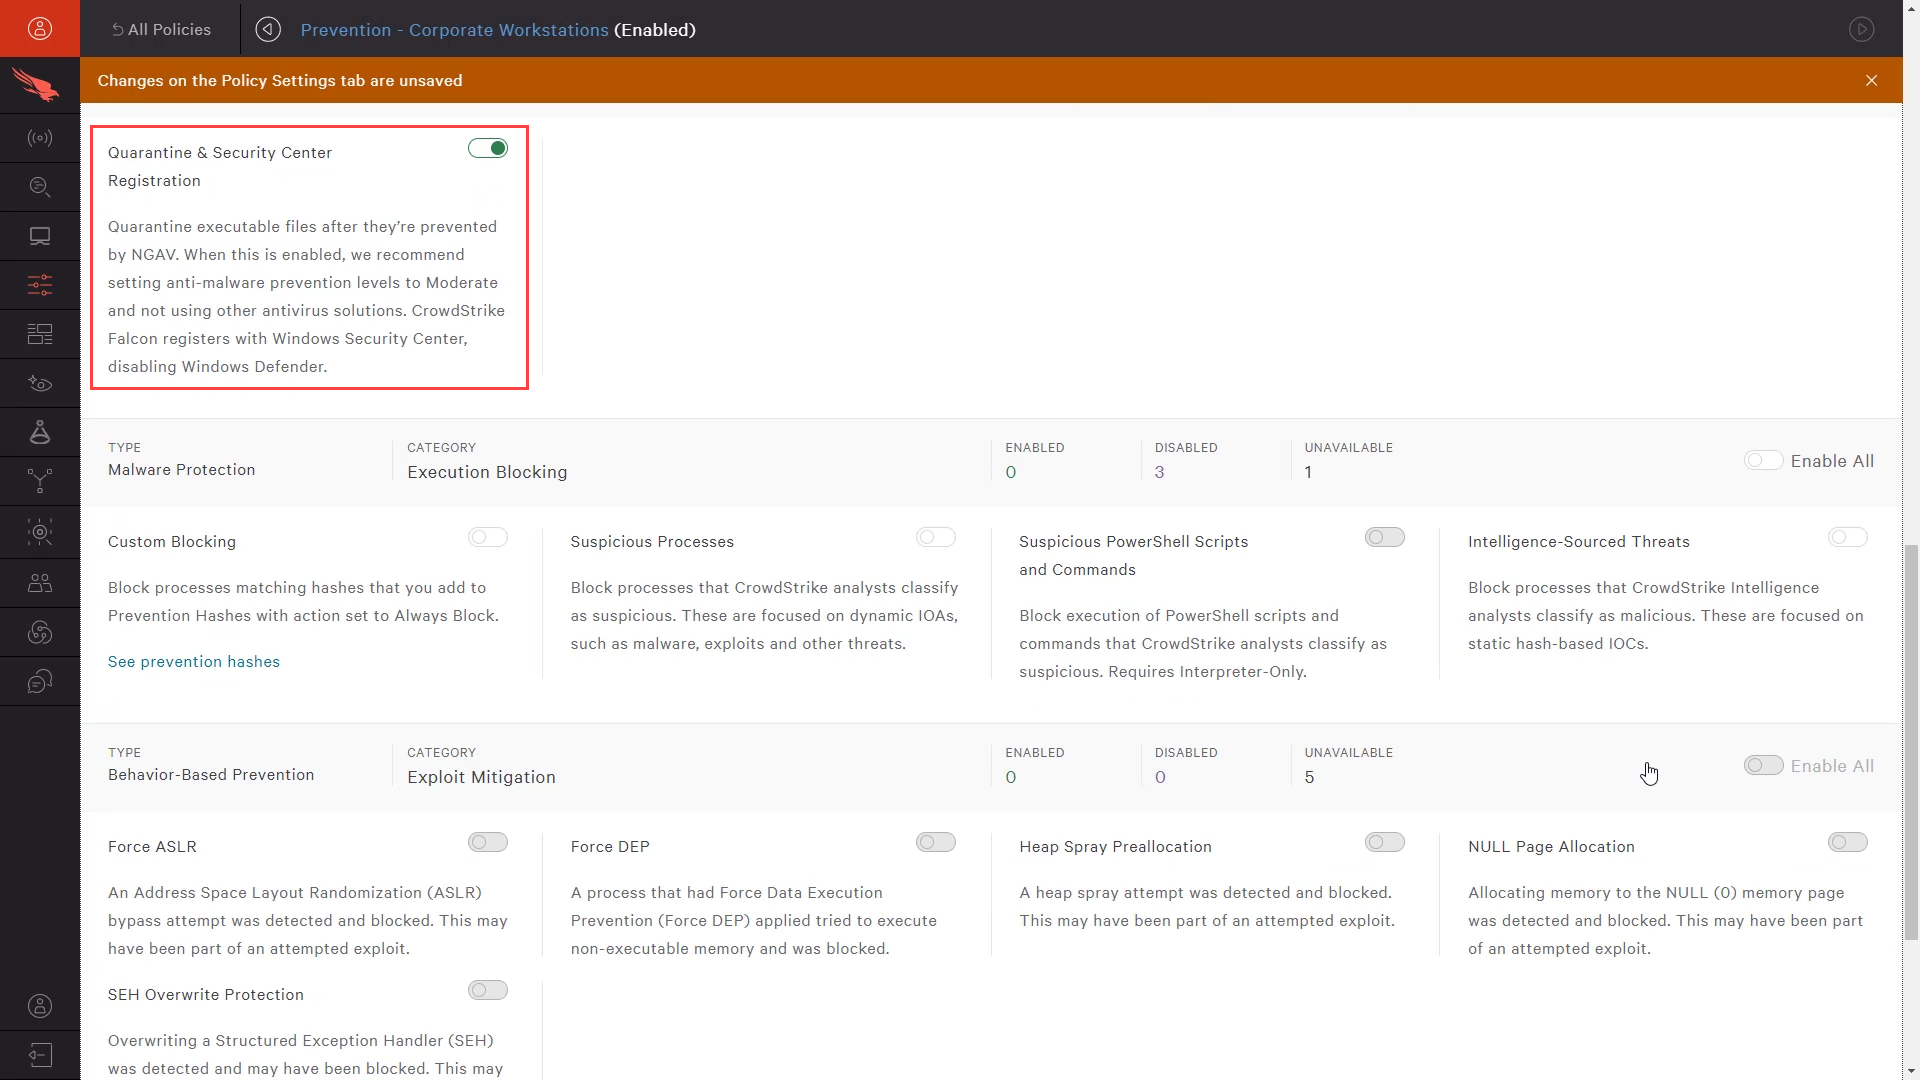The width and height of the screenshot is (1920, 1080).
Task: Open the Configuration sliders icon in sidebar
Action: [x=40, y=285]
